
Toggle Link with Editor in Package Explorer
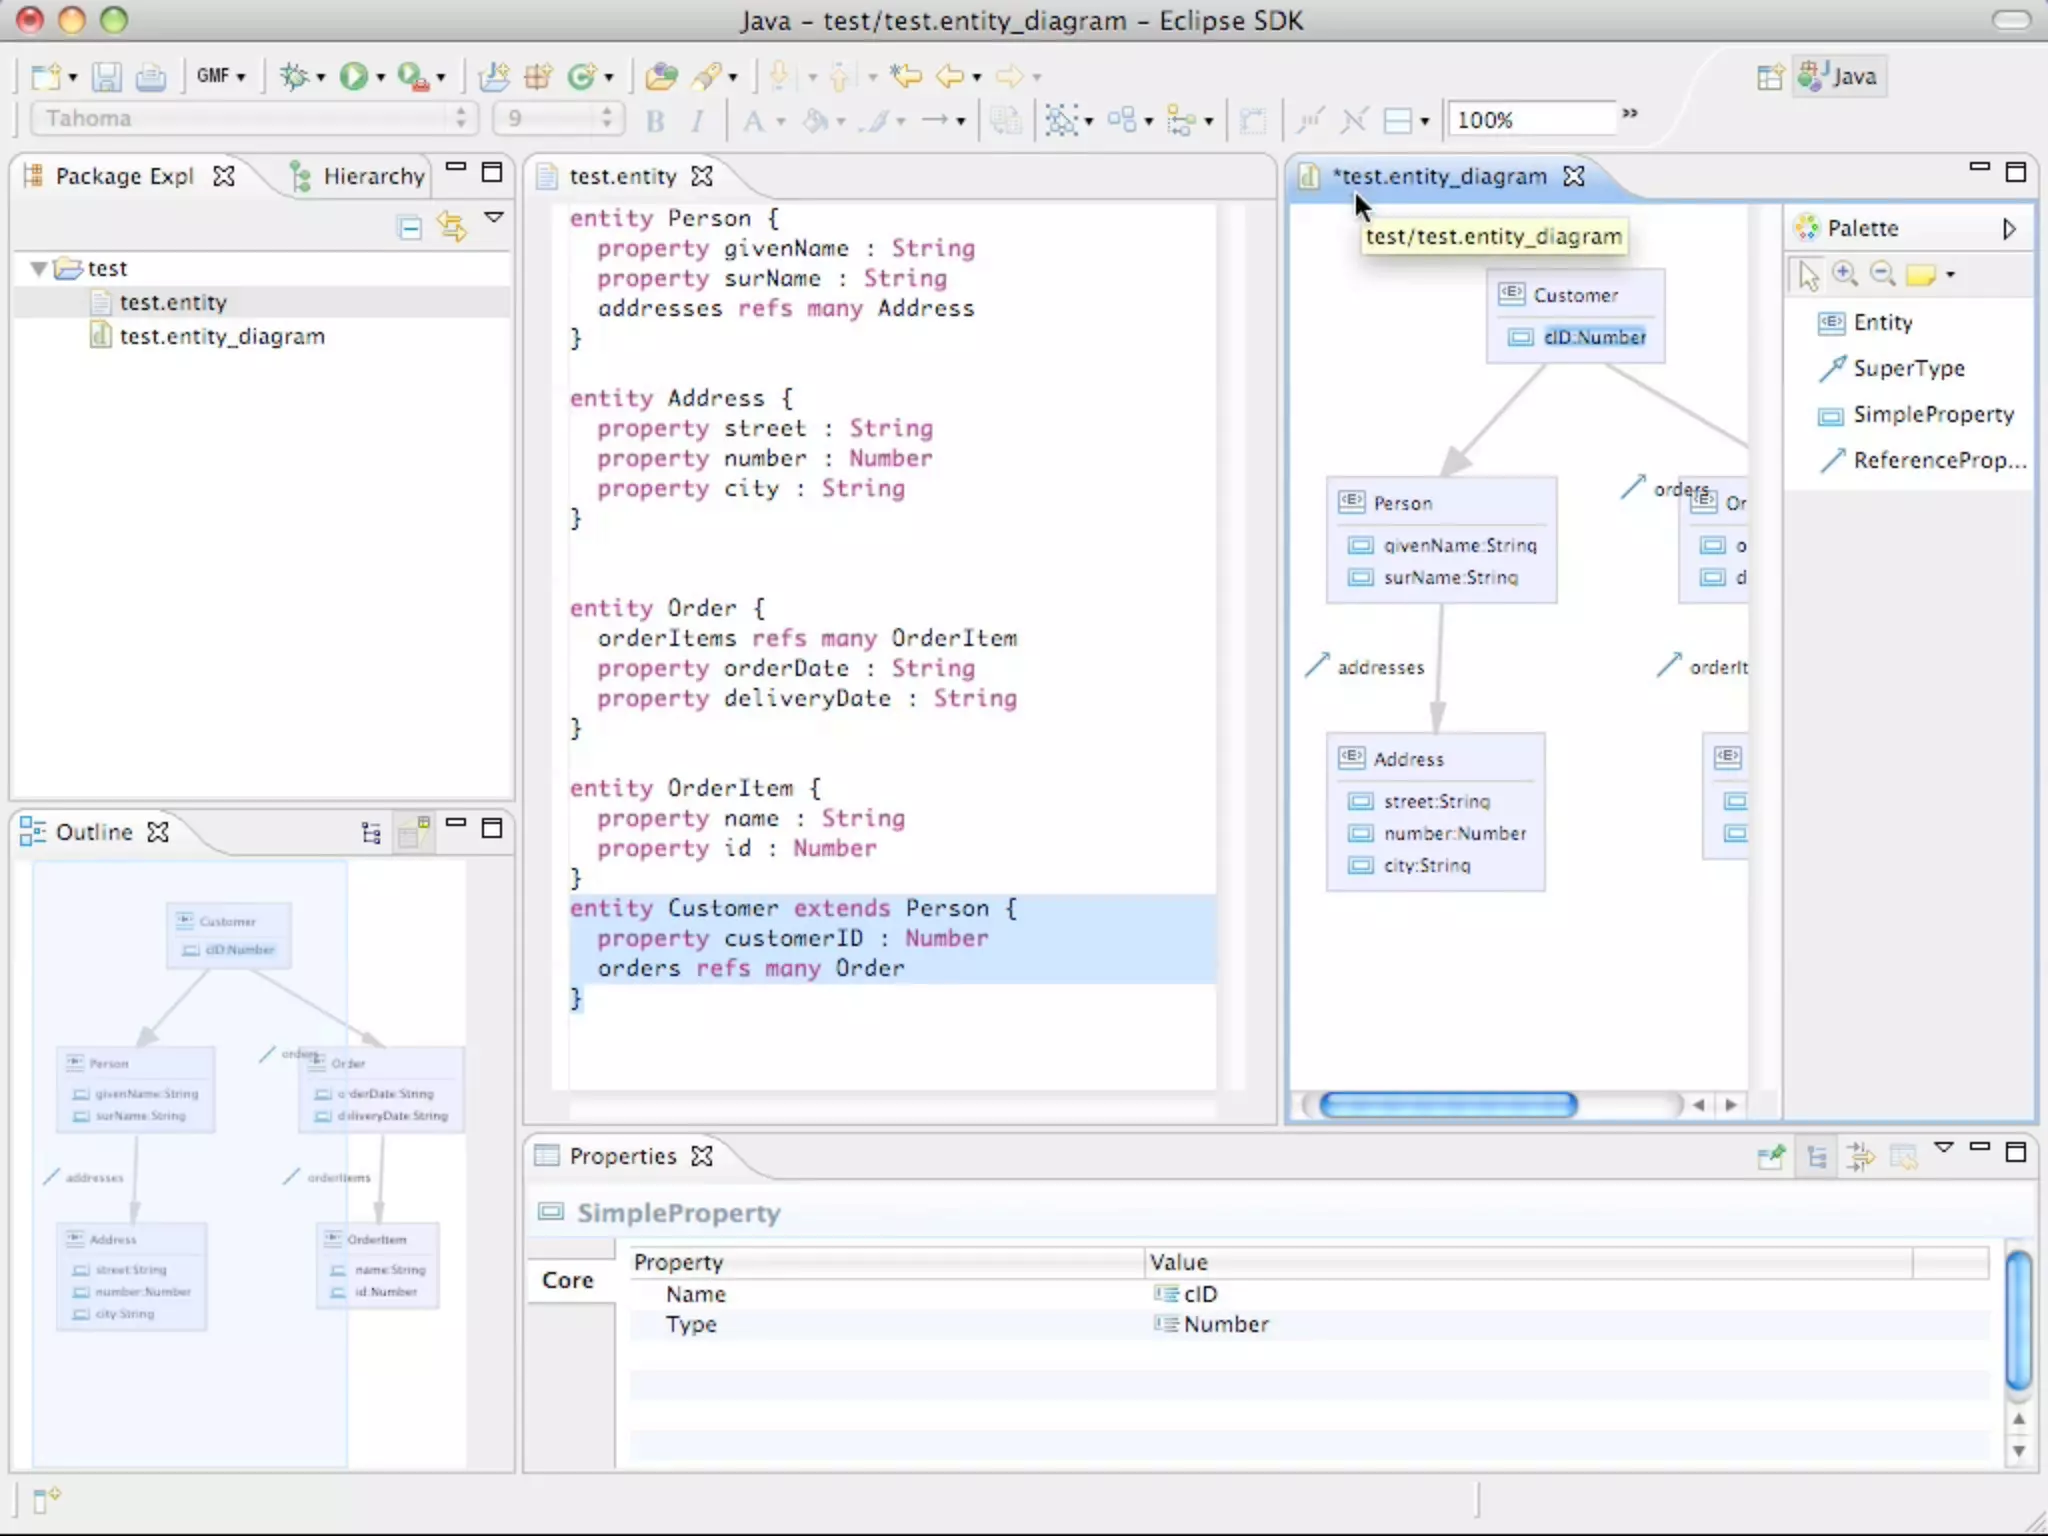[x=452, y=228]
